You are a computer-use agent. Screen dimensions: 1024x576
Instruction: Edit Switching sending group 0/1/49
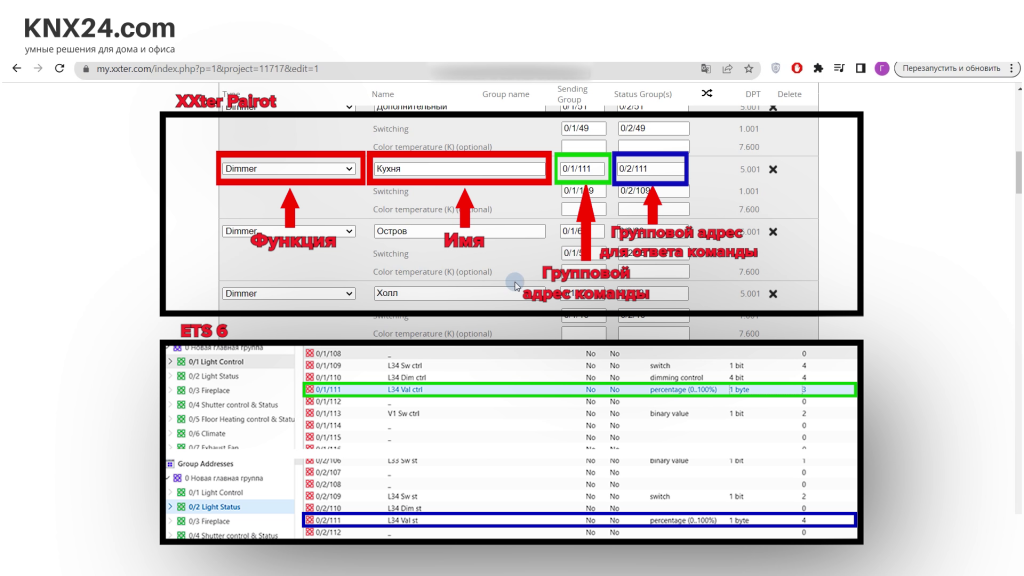point(583,128)
